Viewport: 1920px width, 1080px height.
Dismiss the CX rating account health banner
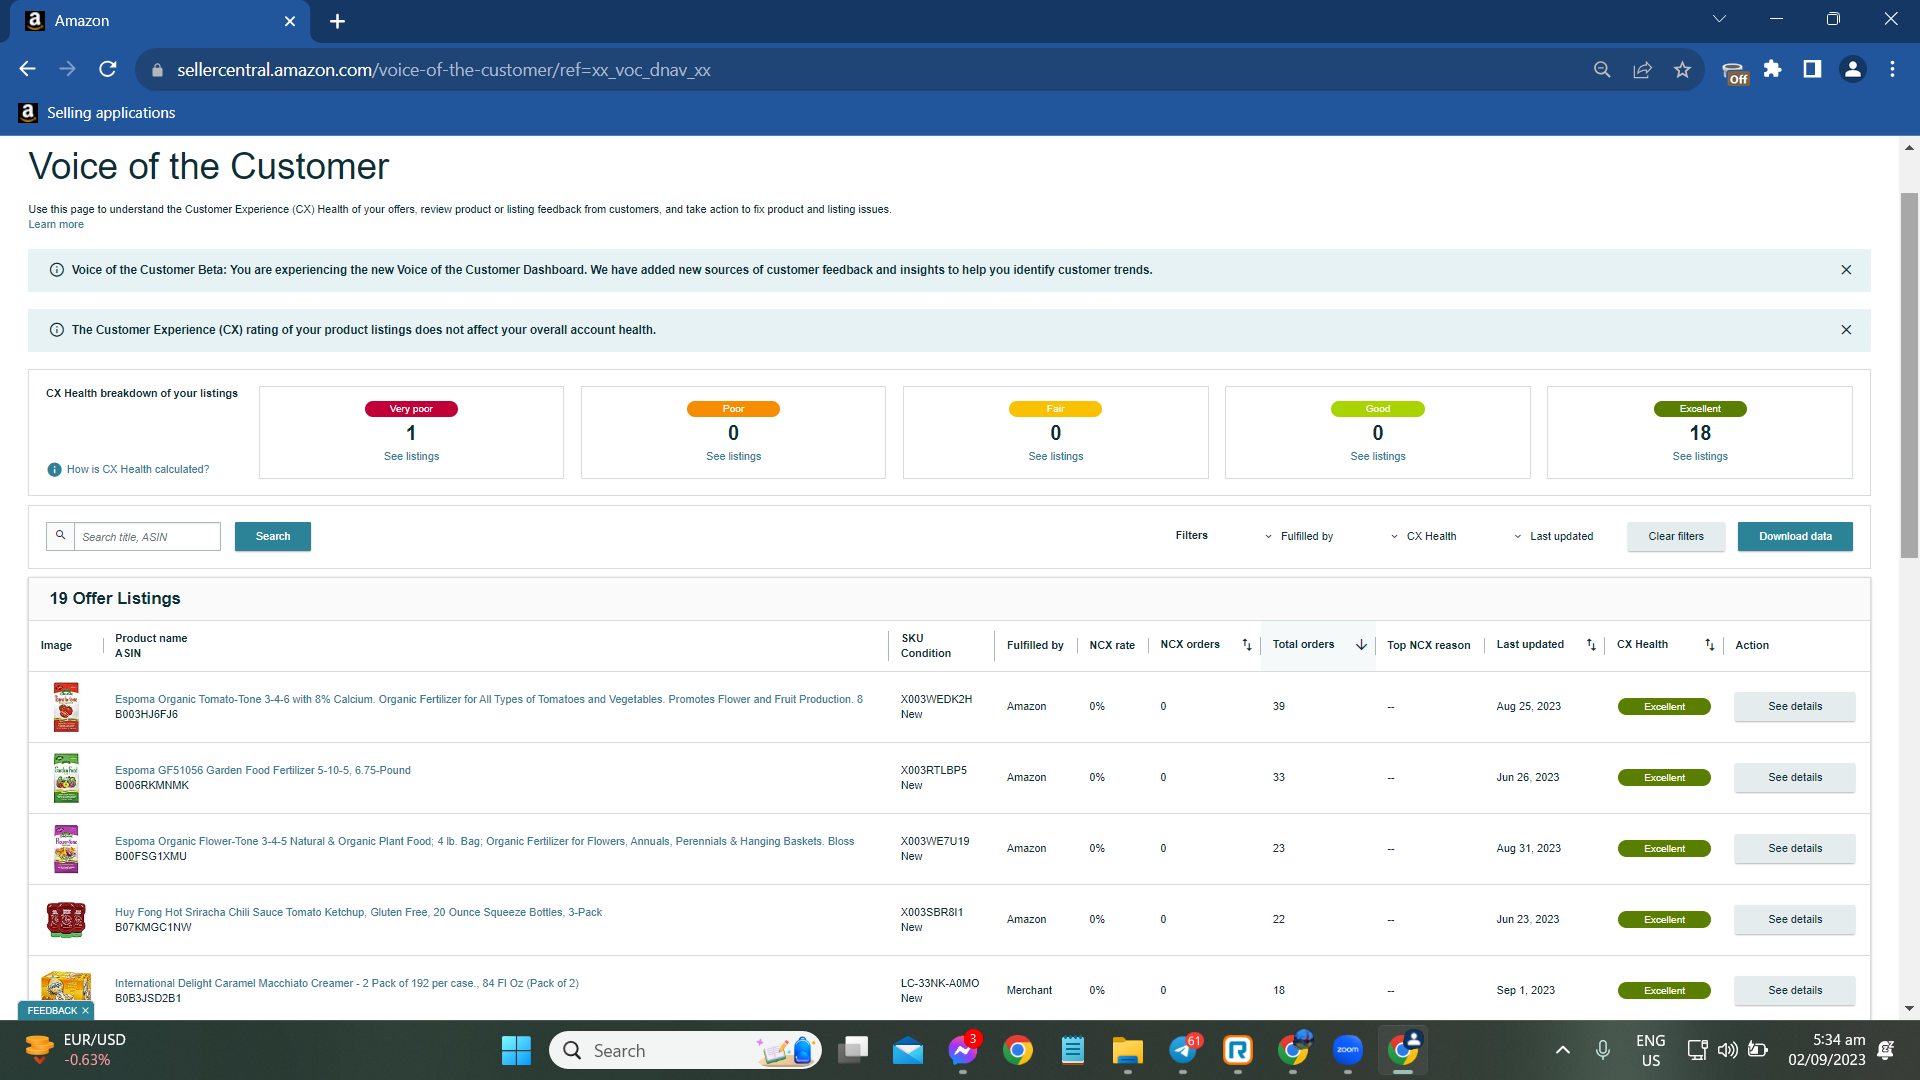[x=1846, y=330]
